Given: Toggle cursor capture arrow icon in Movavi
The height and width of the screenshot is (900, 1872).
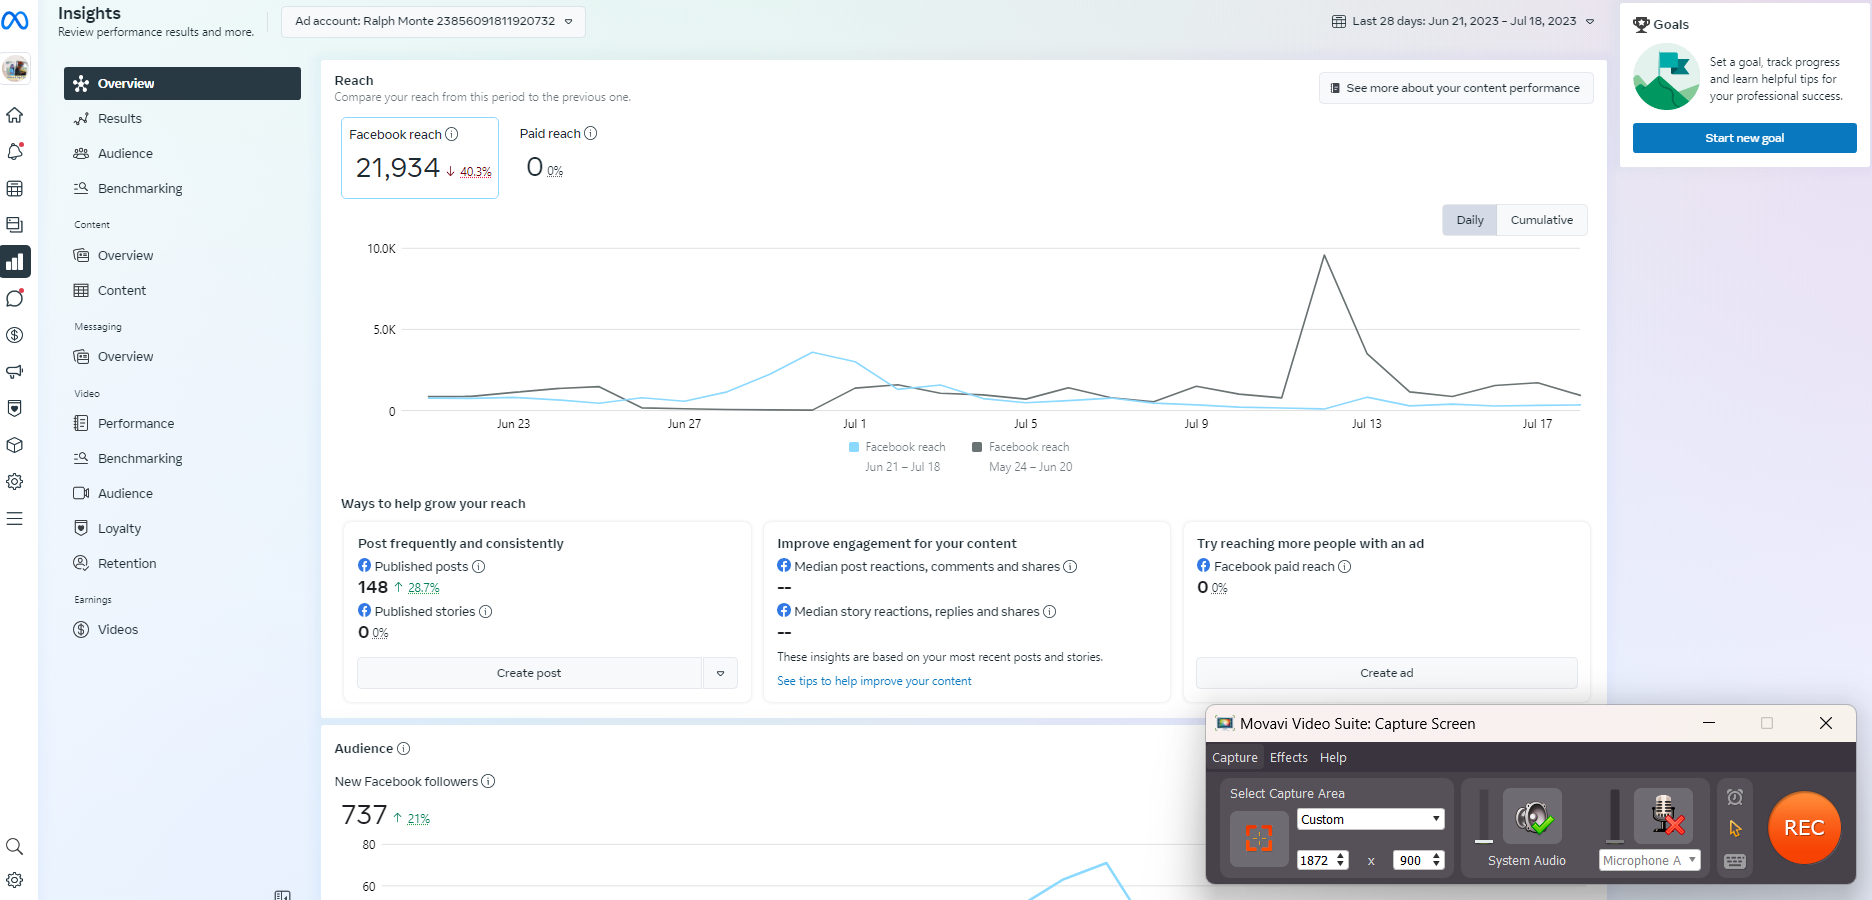Looking at the screenshot, I should (1735, 828).
